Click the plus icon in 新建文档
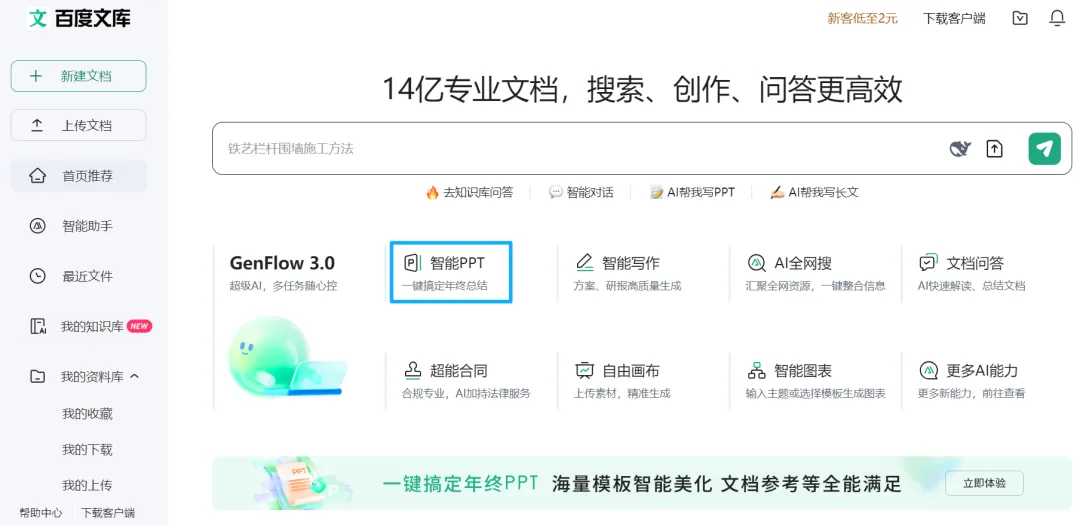The height and width of the screenshot is (525, 1080). click(x=36, y=76)
